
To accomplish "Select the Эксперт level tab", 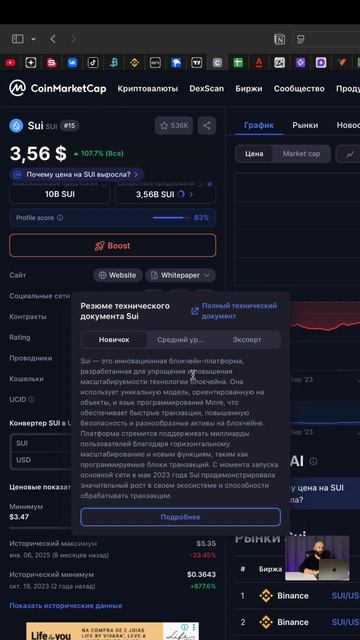I will tap(247, 340).
